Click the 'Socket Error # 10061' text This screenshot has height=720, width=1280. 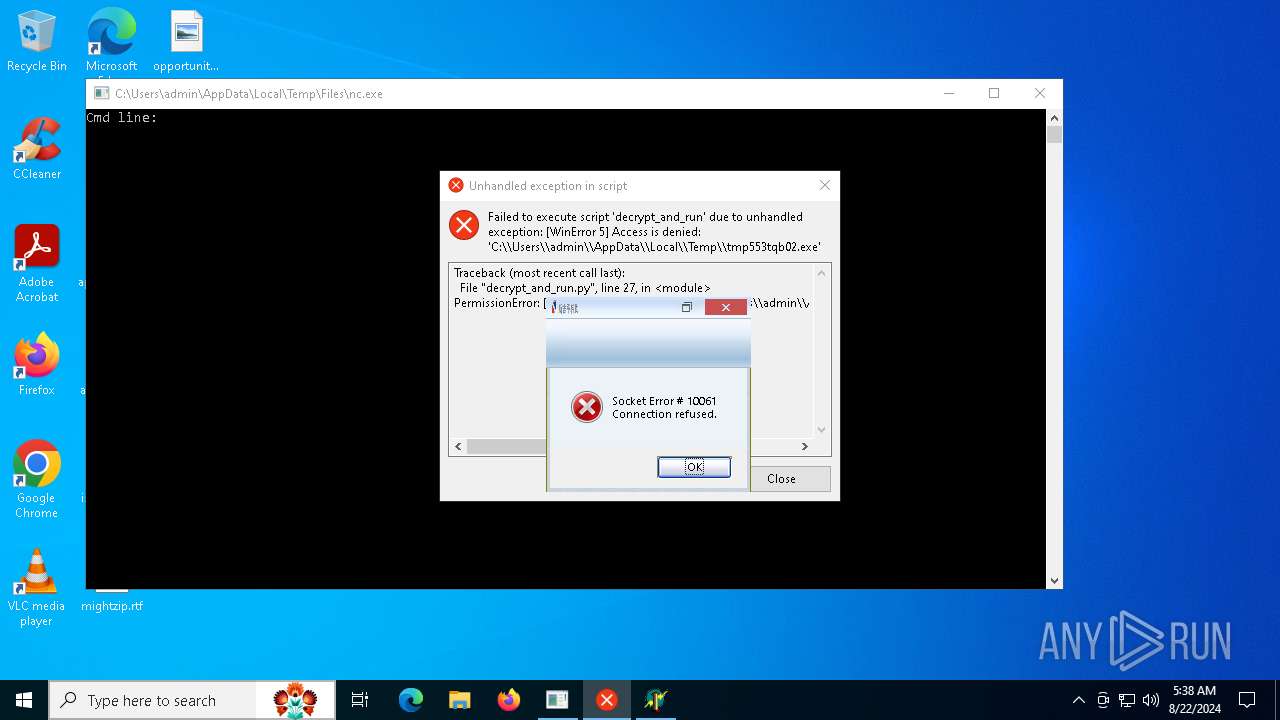[x=664, y=401]
